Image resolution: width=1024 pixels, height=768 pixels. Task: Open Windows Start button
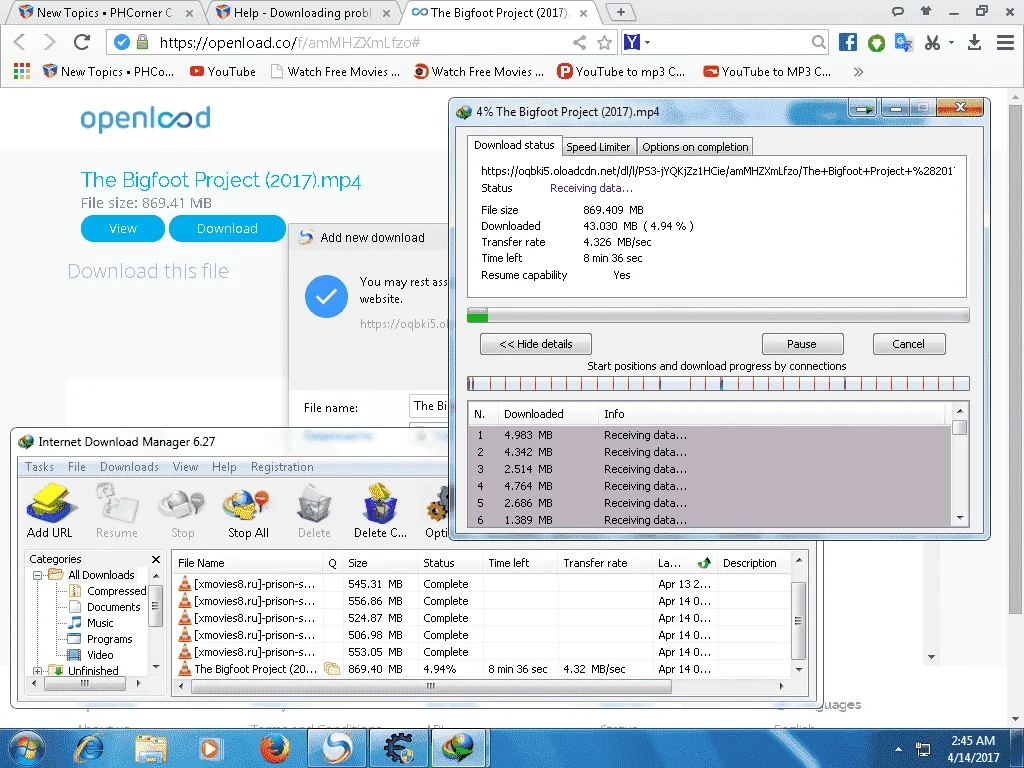pyautogui.click(x=26, y=748)
